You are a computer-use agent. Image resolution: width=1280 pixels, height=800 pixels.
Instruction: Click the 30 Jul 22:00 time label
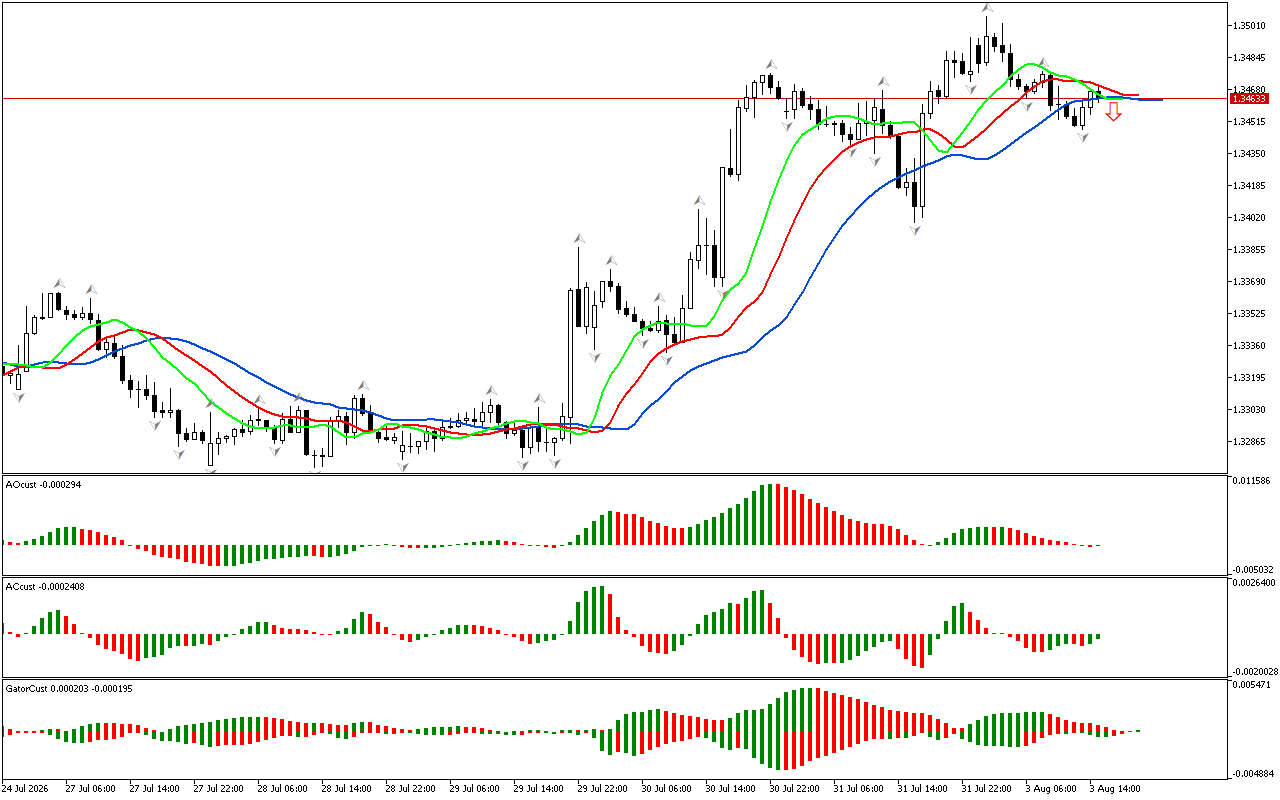(x=793, y=788)
